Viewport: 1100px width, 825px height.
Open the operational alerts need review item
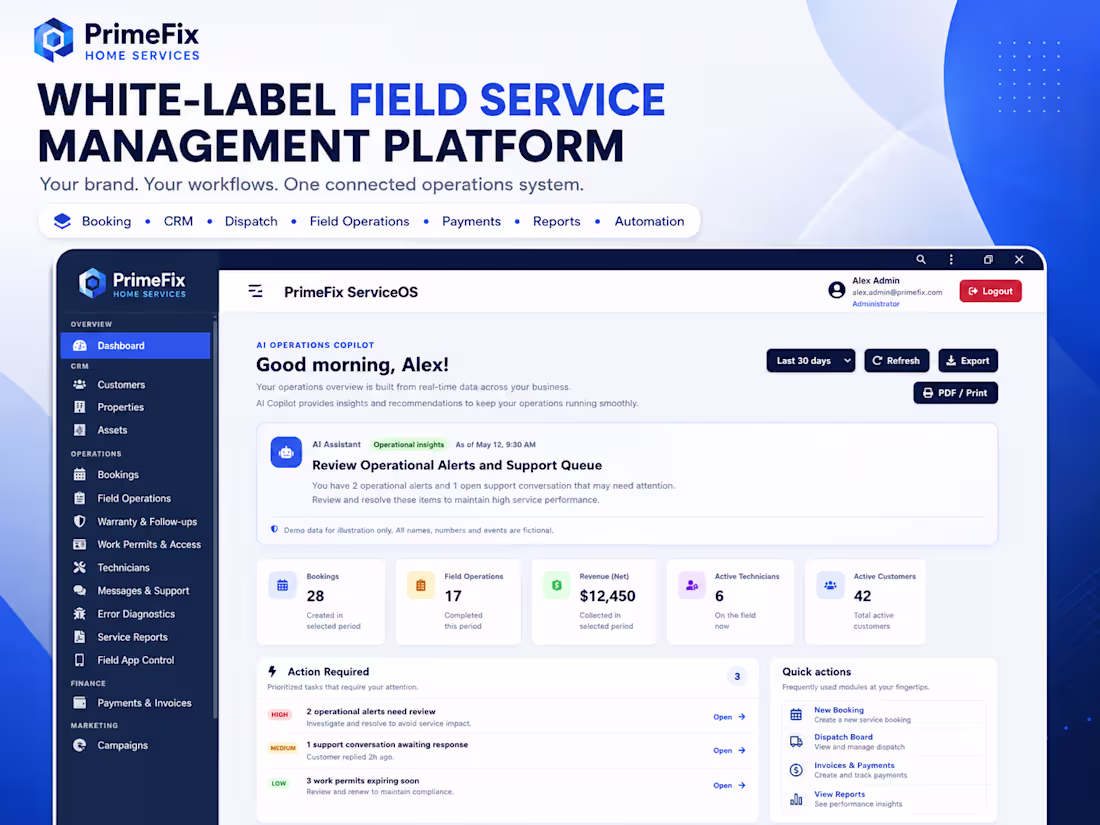[x=507, y=717]
